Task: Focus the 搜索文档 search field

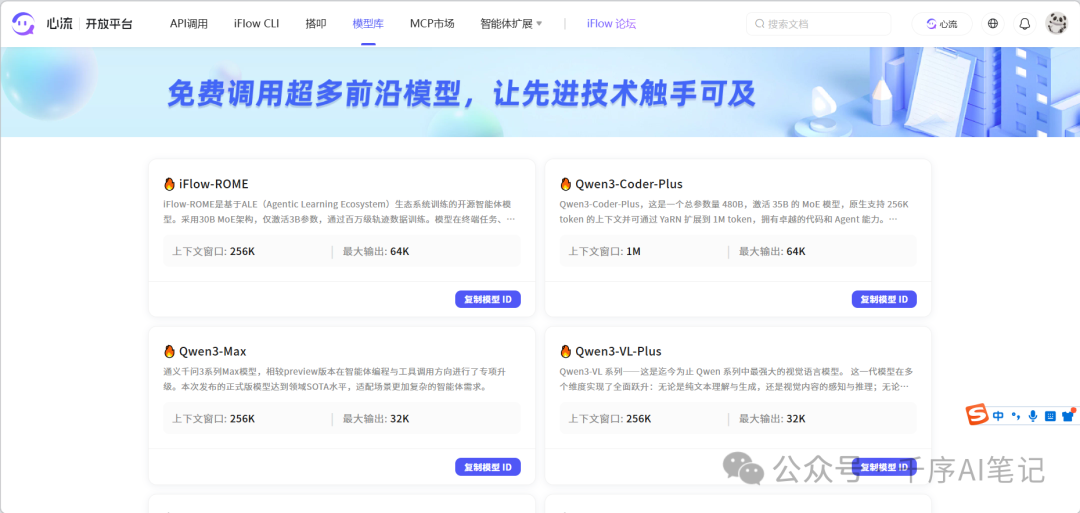Action: (819, 24)
